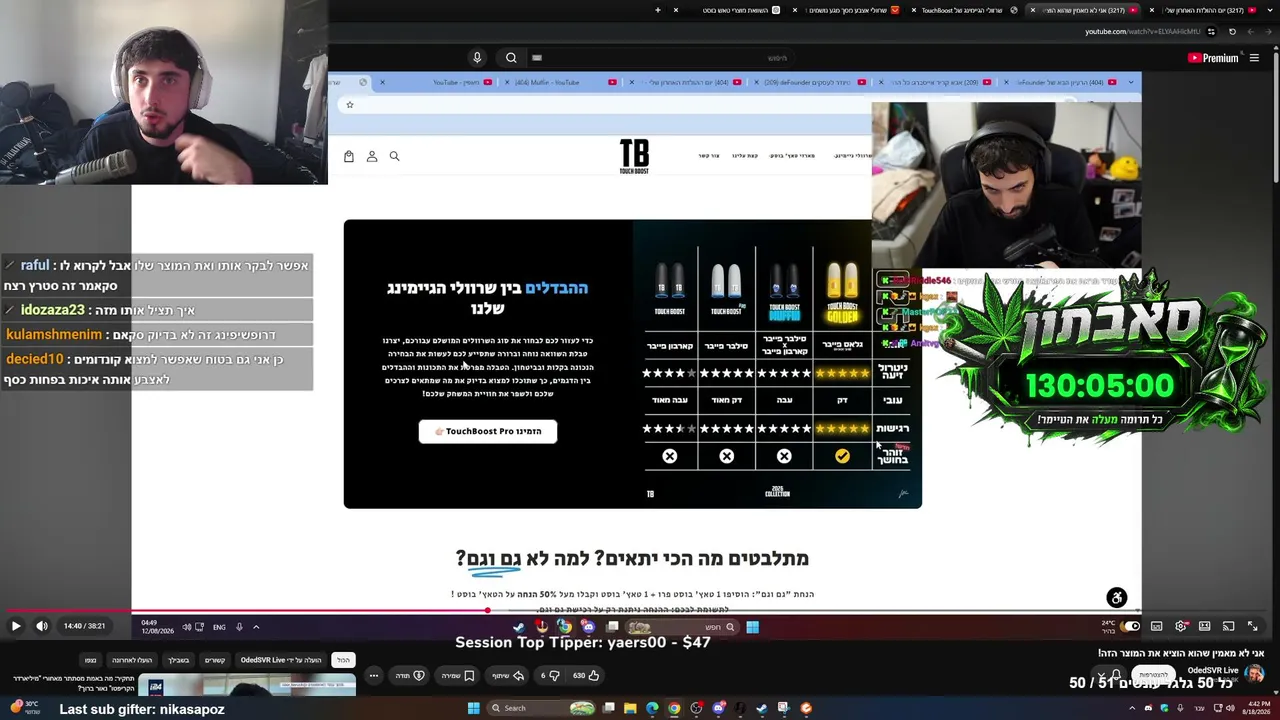Like the video with thumbs up
Screen dimensions: 1280x720
pyautogui.click(x=586, y=676)
